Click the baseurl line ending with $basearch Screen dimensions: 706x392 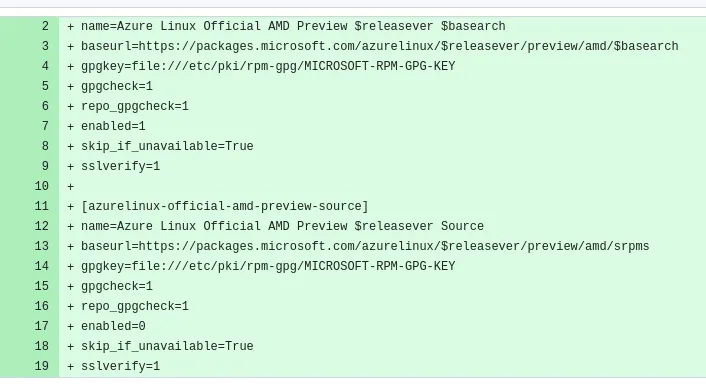[x=380, y=46]
